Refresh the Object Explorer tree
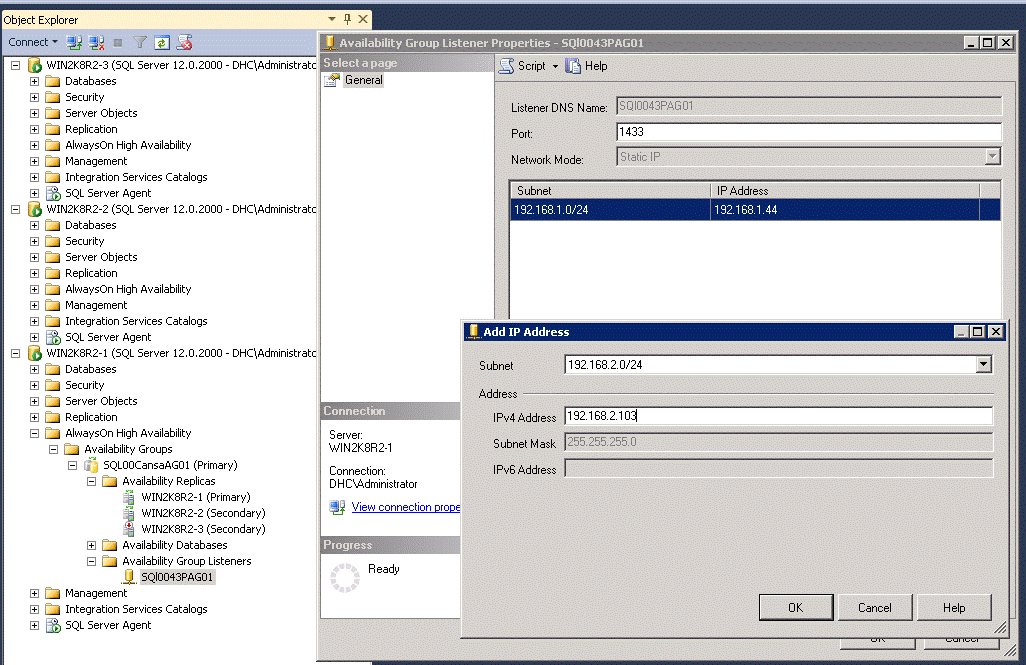 162,42
